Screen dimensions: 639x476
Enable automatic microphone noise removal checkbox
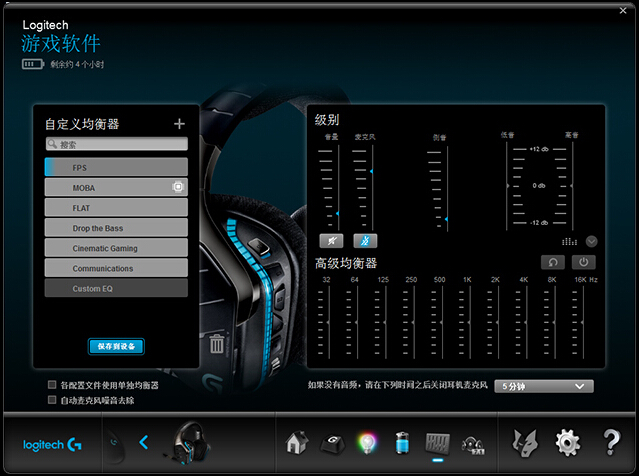[x=52, y=399]
